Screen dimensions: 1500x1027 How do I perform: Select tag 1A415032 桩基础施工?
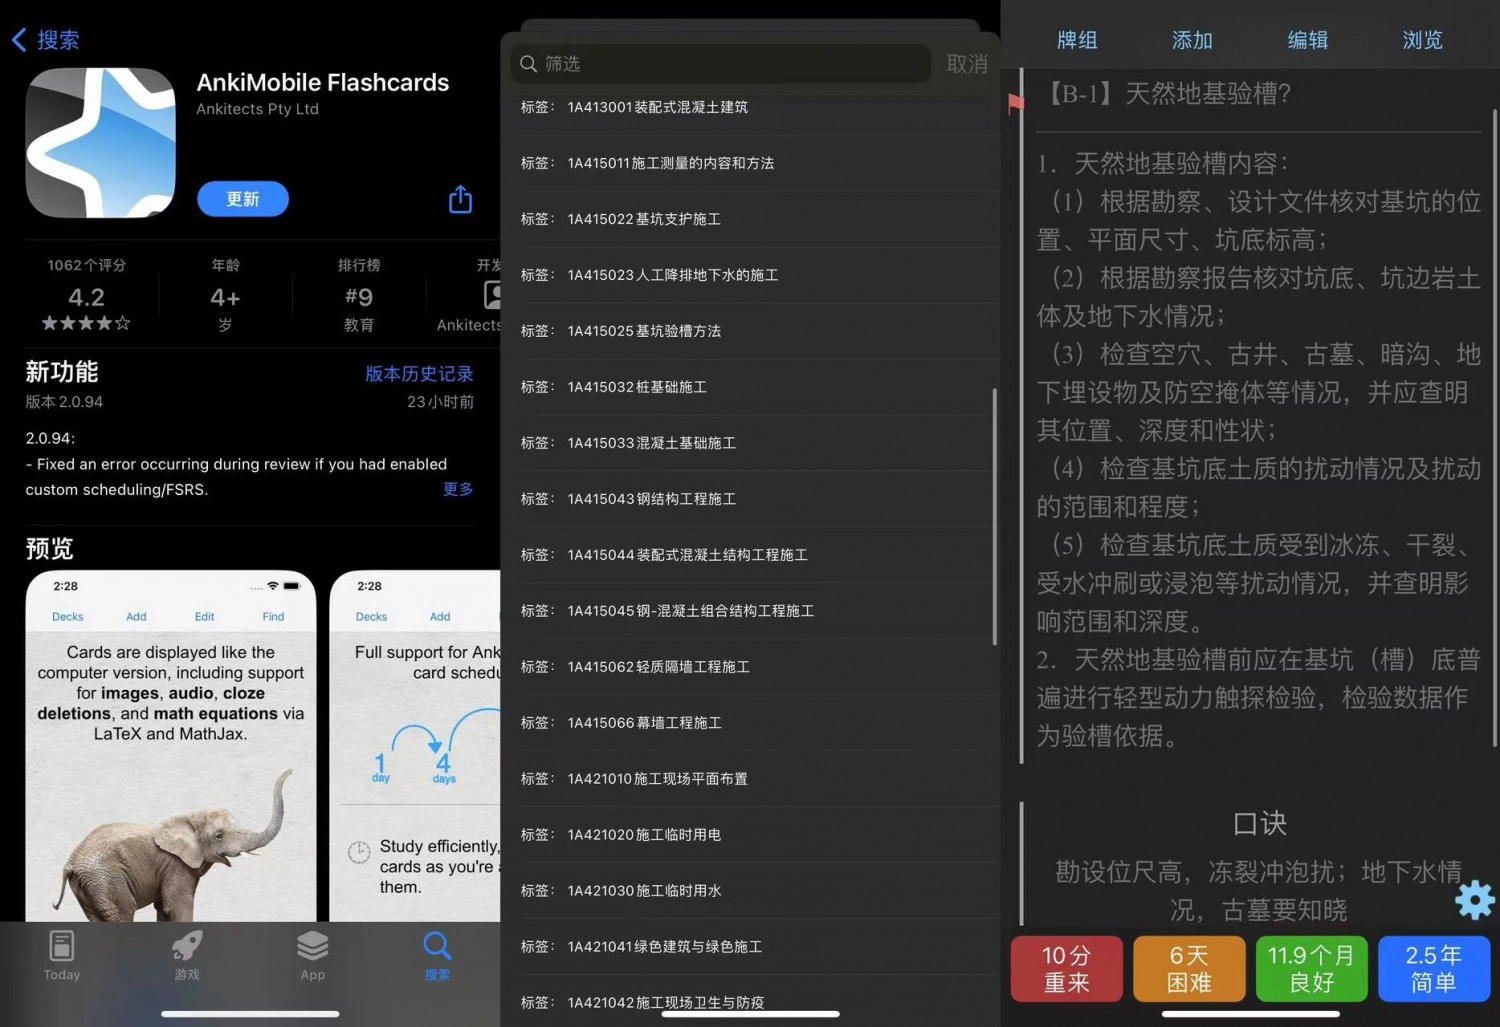(750, 387)
